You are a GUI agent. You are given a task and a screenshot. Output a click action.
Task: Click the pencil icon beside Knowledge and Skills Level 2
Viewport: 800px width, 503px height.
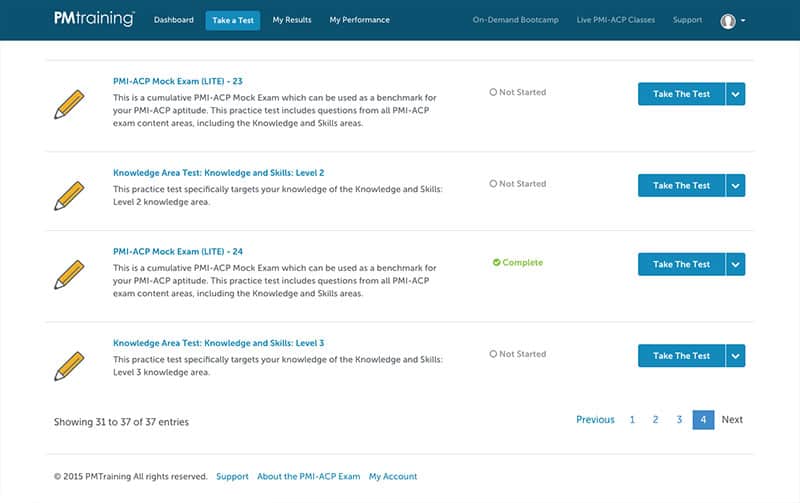(x=69, y=195)
